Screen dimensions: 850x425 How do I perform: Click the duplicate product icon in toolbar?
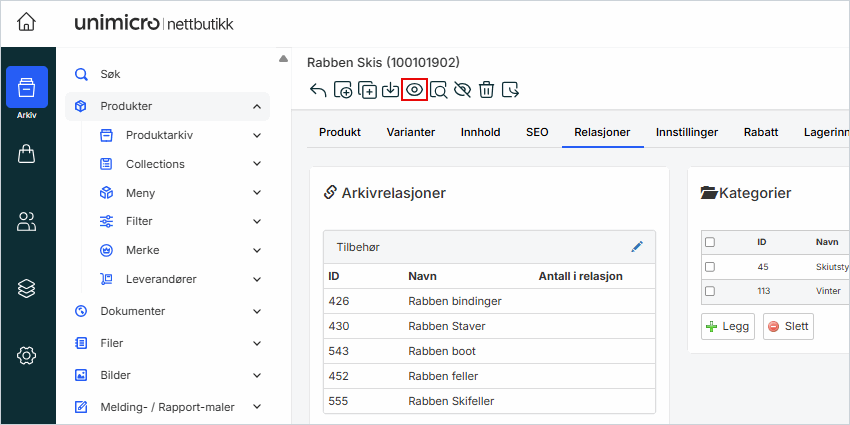click(x=366, y=90)
